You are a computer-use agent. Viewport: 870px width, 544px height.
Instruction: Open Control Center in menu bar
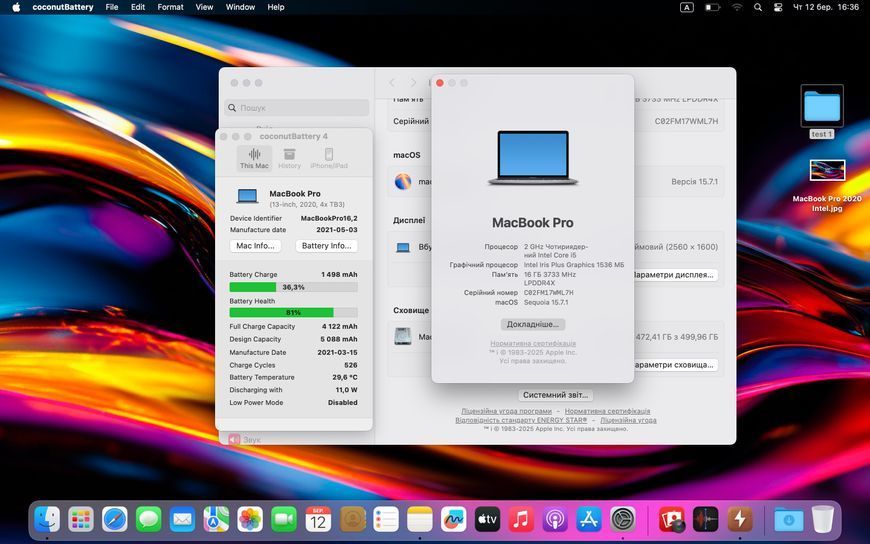[x=778, y=7]
